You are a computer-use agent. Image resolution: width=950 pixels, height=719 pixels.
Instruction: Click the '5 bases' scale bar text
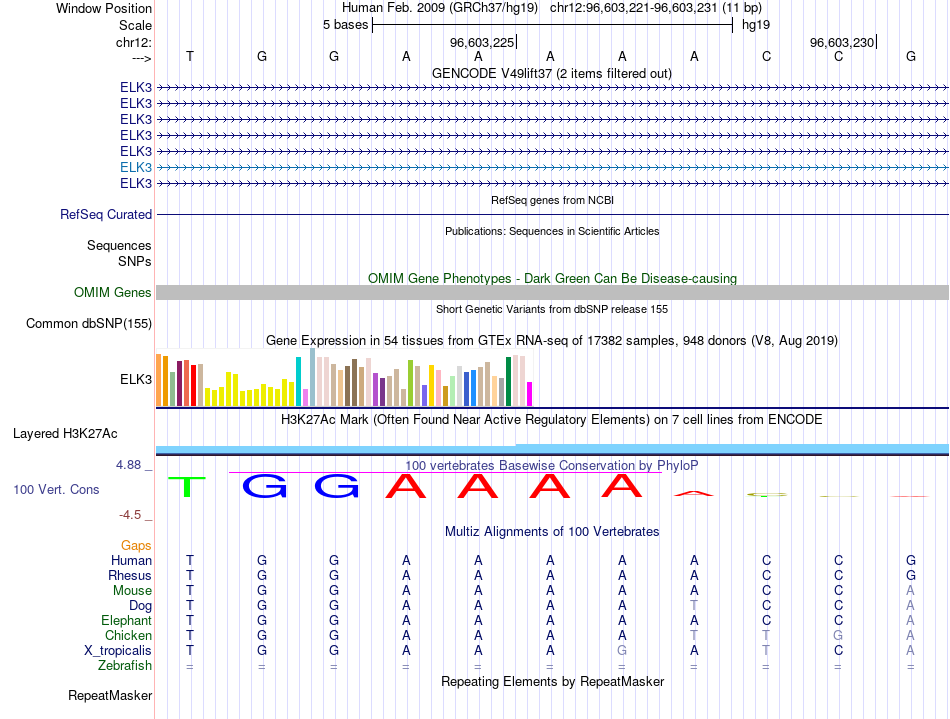click(345, 25)
